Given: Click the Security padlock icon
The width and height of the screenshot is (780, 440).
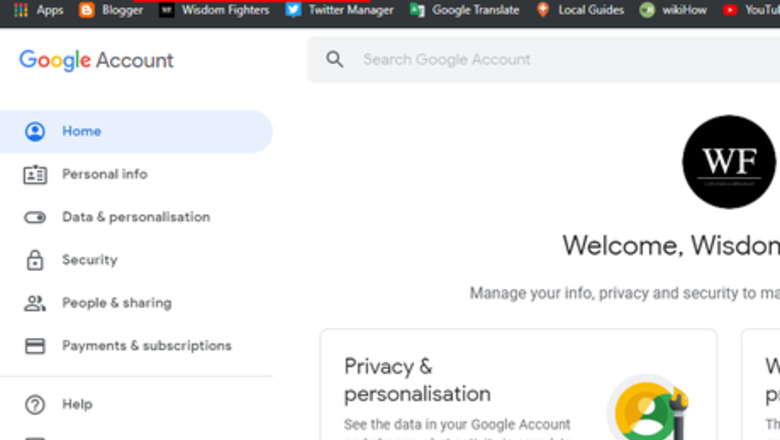Looking at the screenshot, I should pos(35,260).
